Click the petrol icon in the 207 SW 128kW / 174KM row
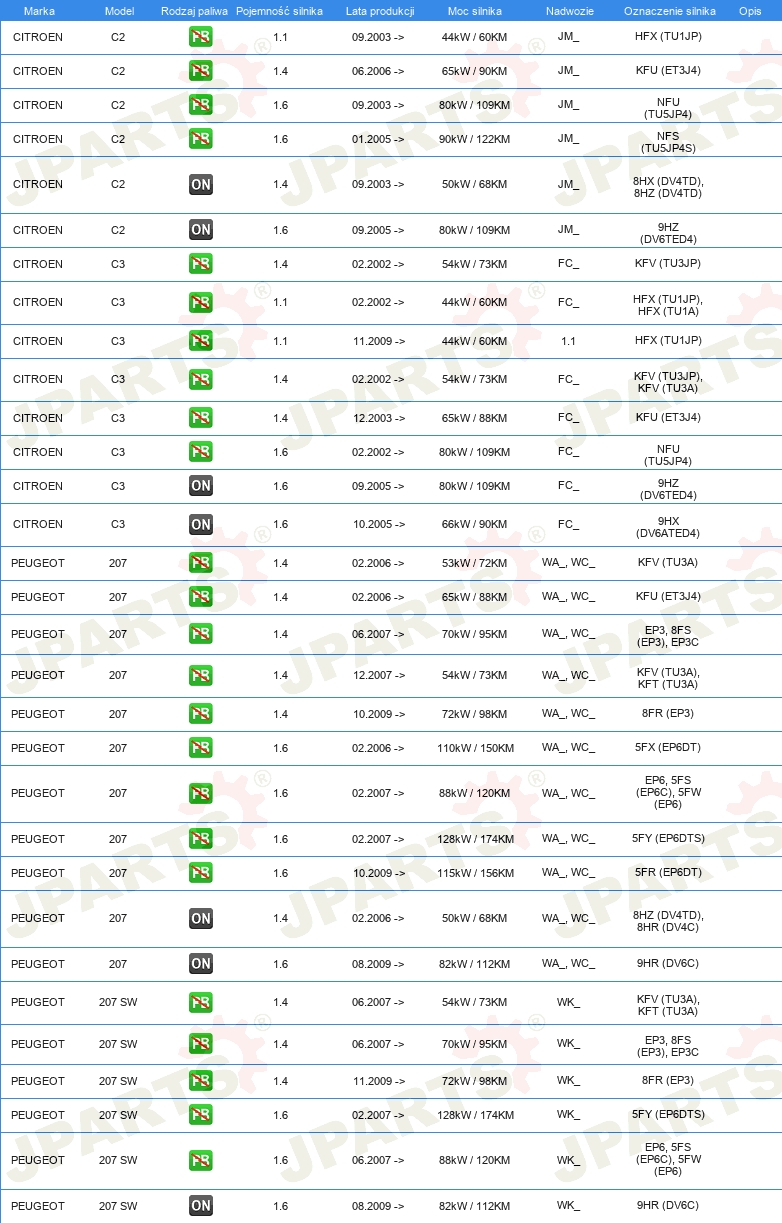This screenshot has height=1223, width=782. (201, 1115)
